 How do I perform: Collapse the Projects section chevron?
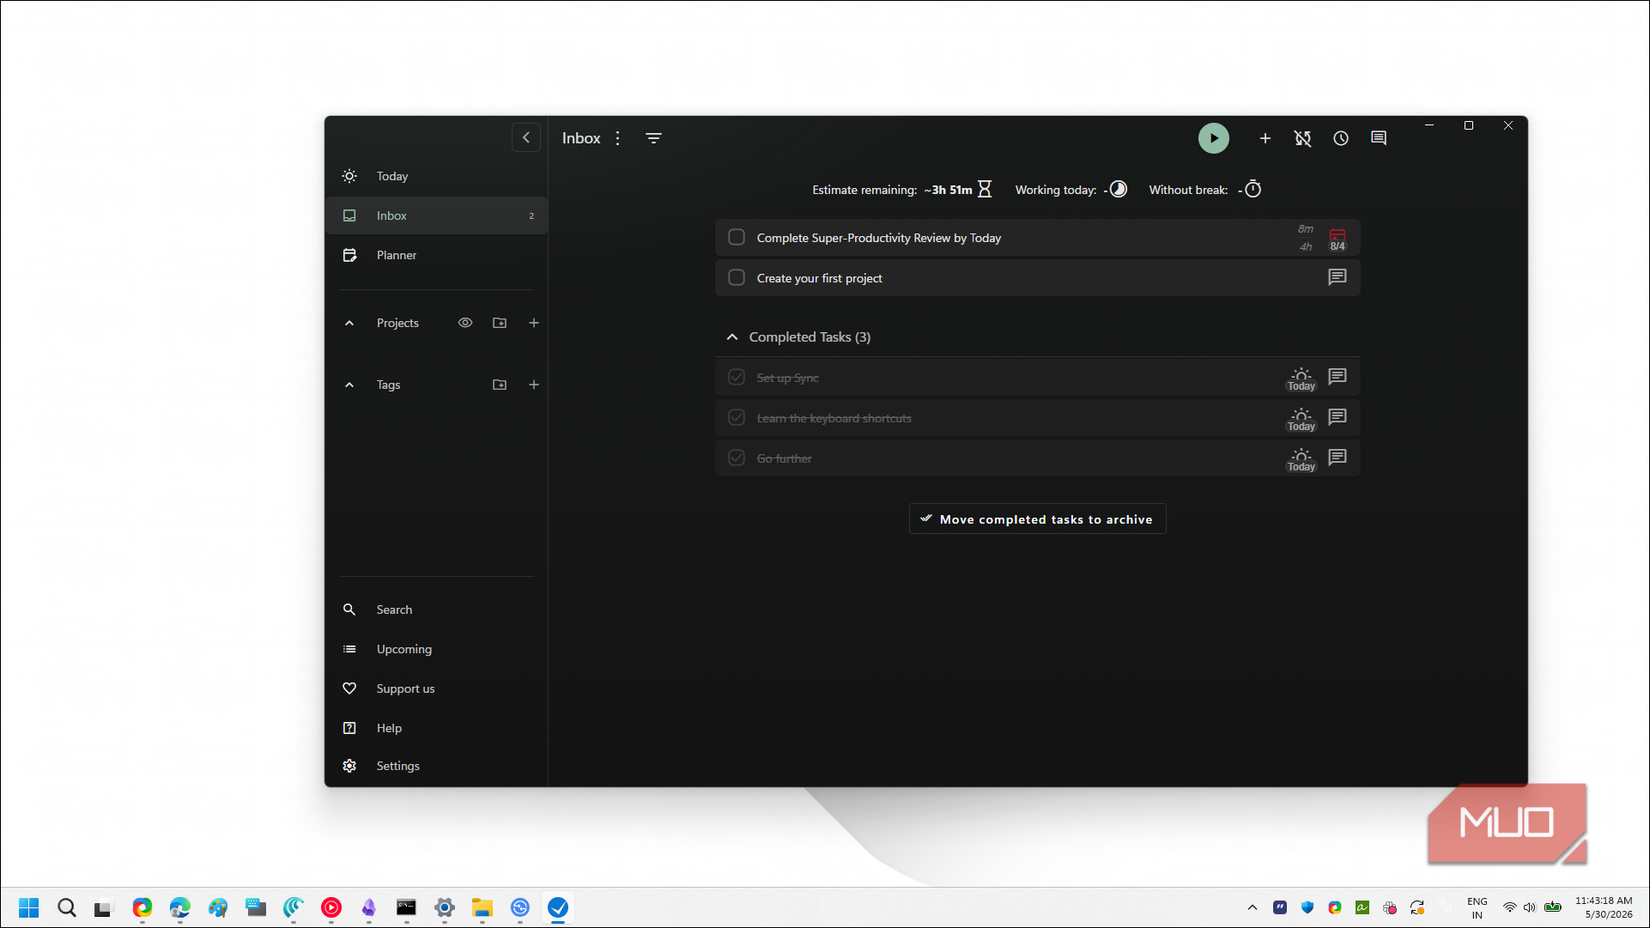349,323
